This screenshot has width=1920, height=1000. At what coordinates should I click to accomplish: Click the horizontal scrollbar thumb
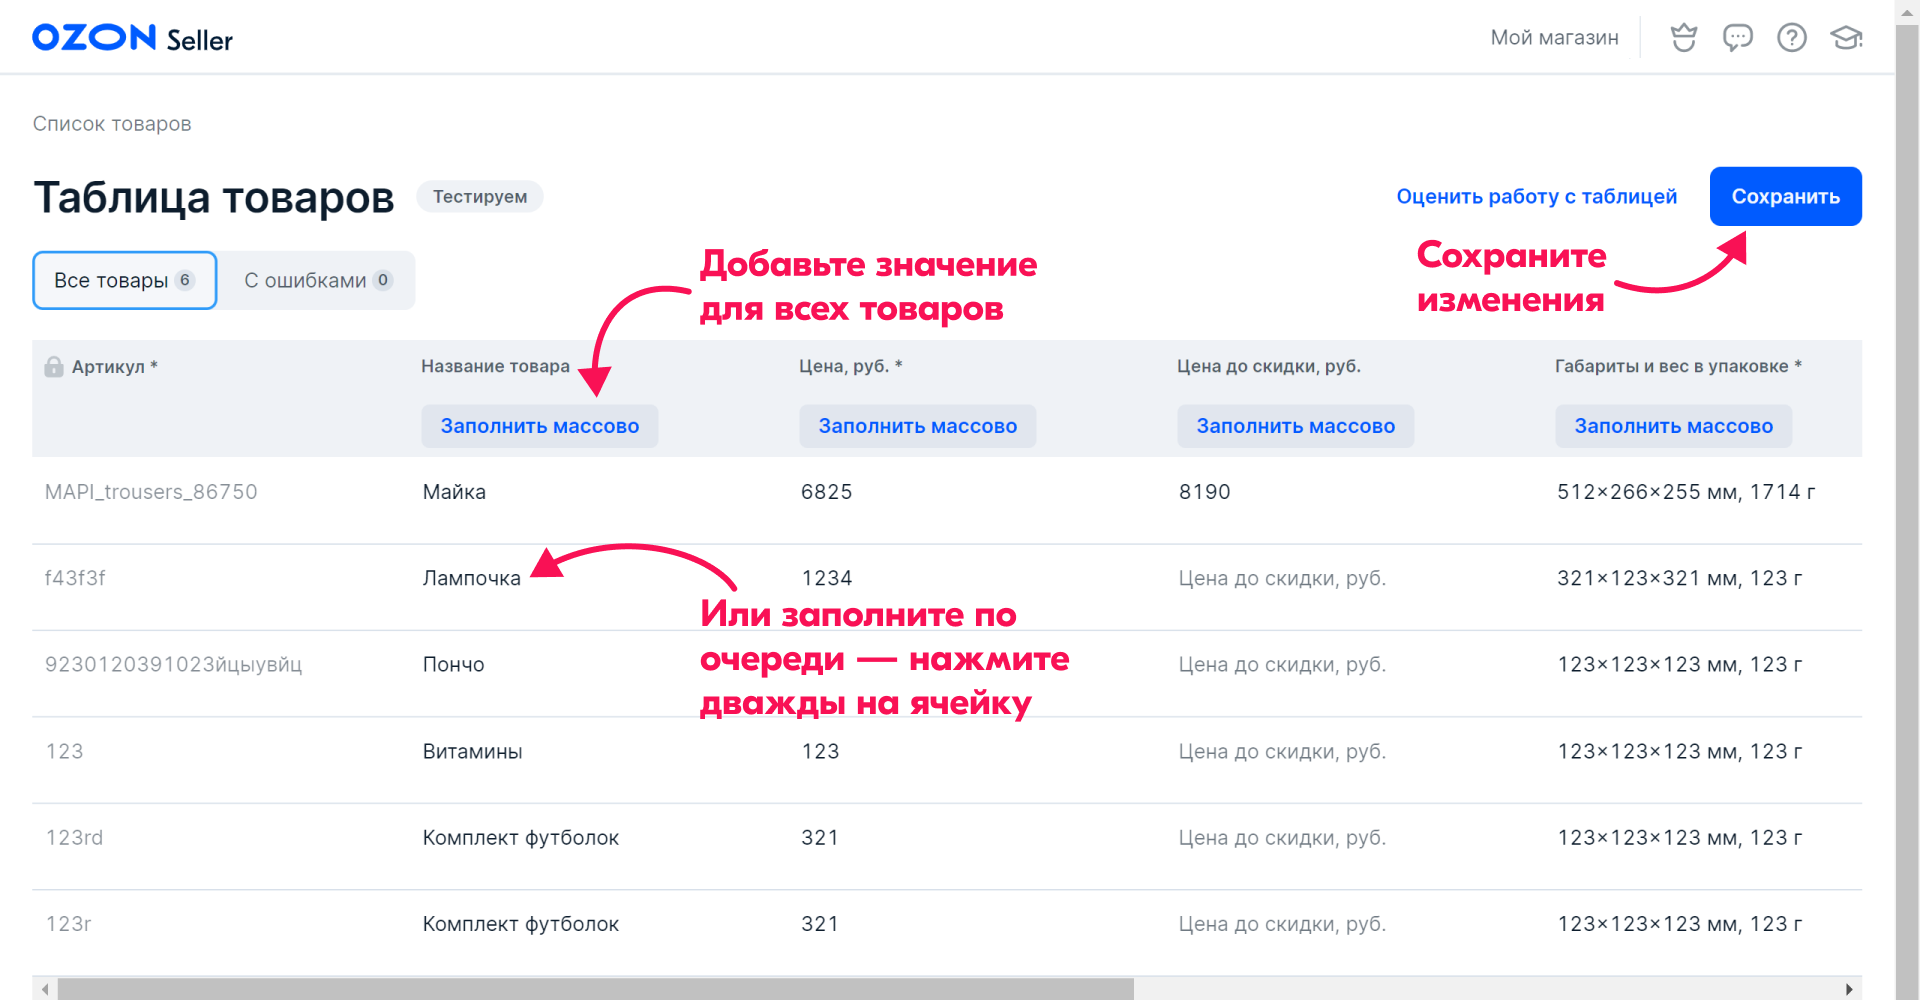pos(595,989)
